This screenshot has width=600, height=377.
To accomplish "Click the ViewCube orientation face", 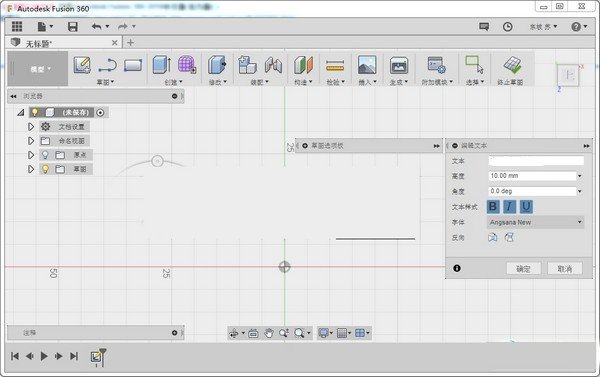I will point(568,75).
